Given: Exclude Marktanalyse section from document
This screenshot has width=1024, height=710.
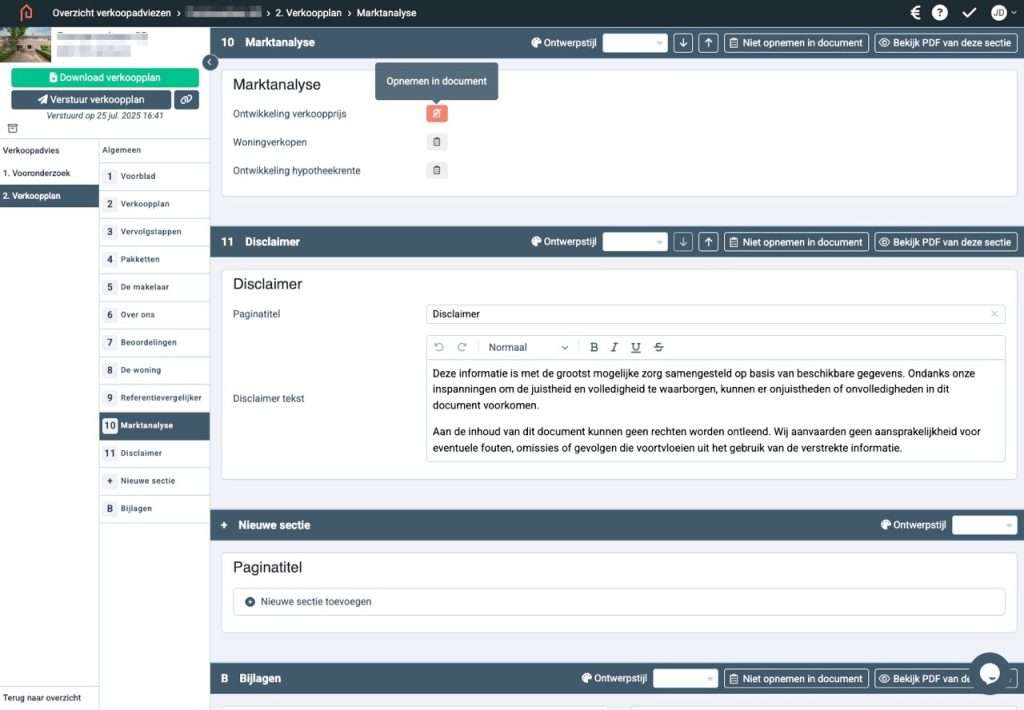Looking at the screenshot, I should click(x=796, y=42).
